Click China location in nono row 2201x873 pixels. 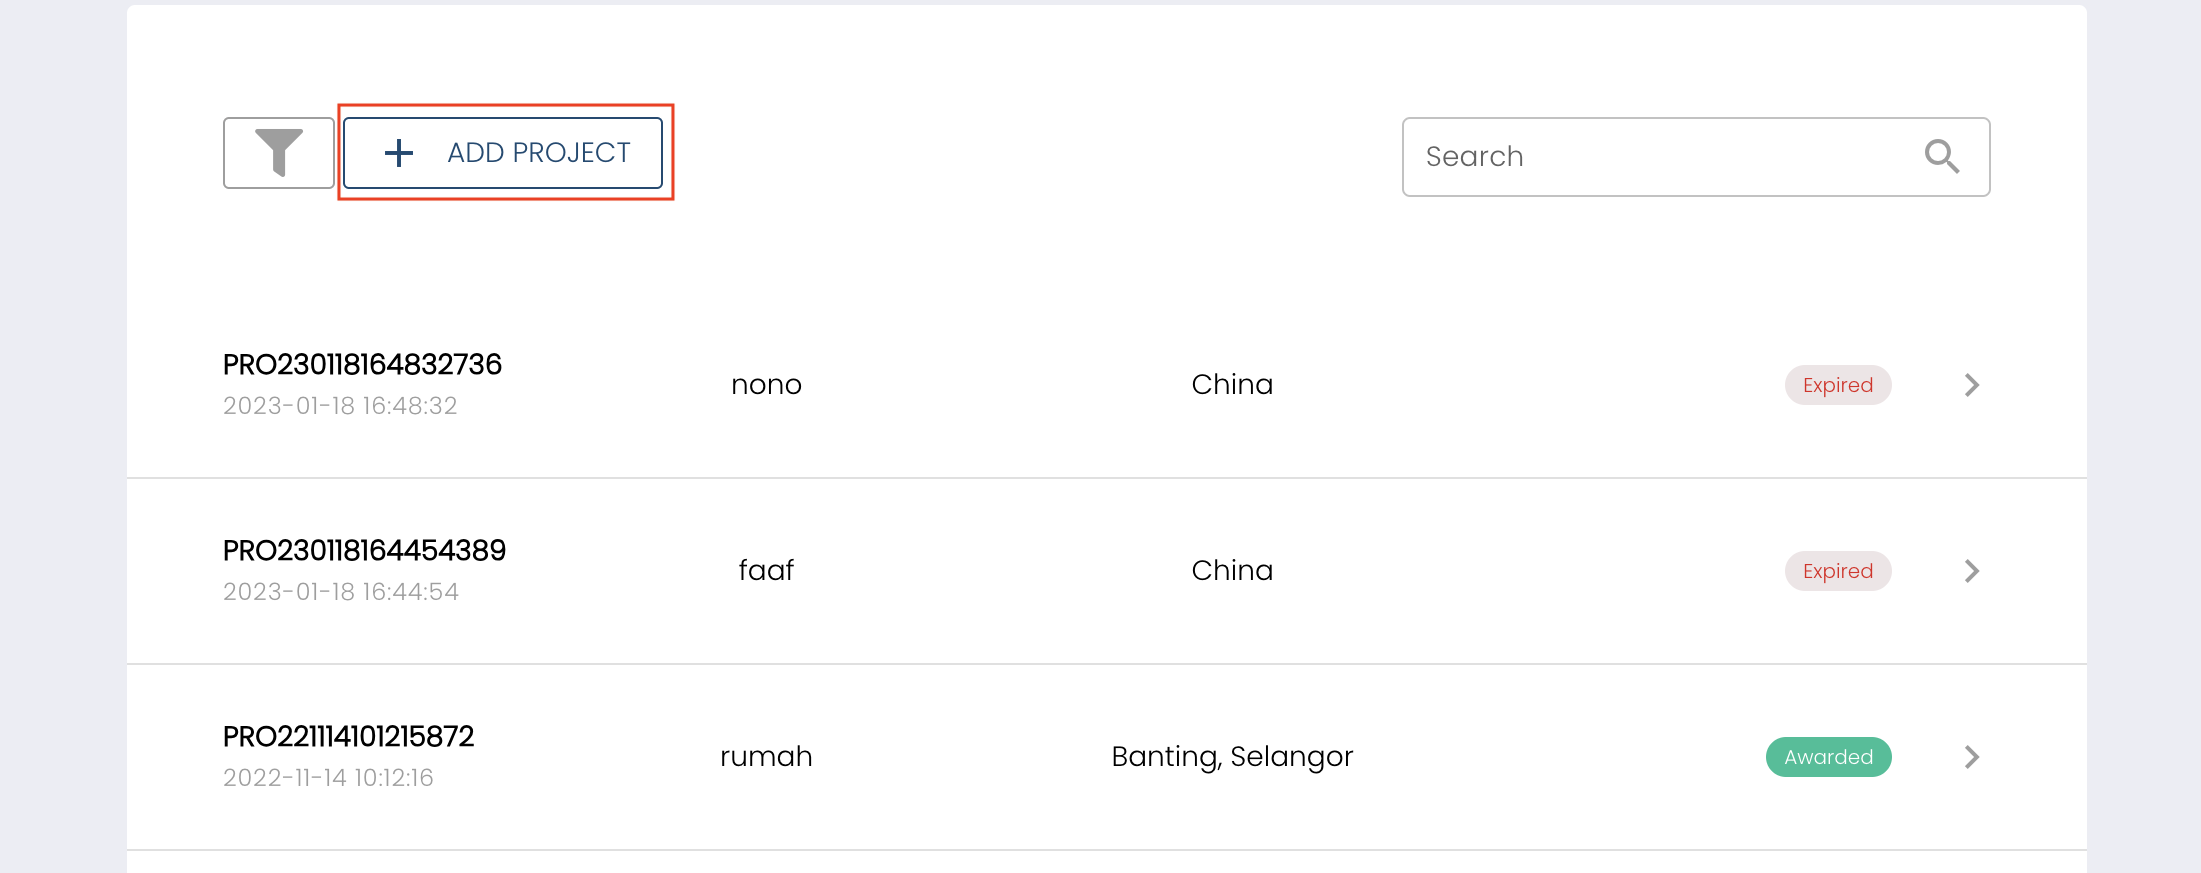(1232, 385)
